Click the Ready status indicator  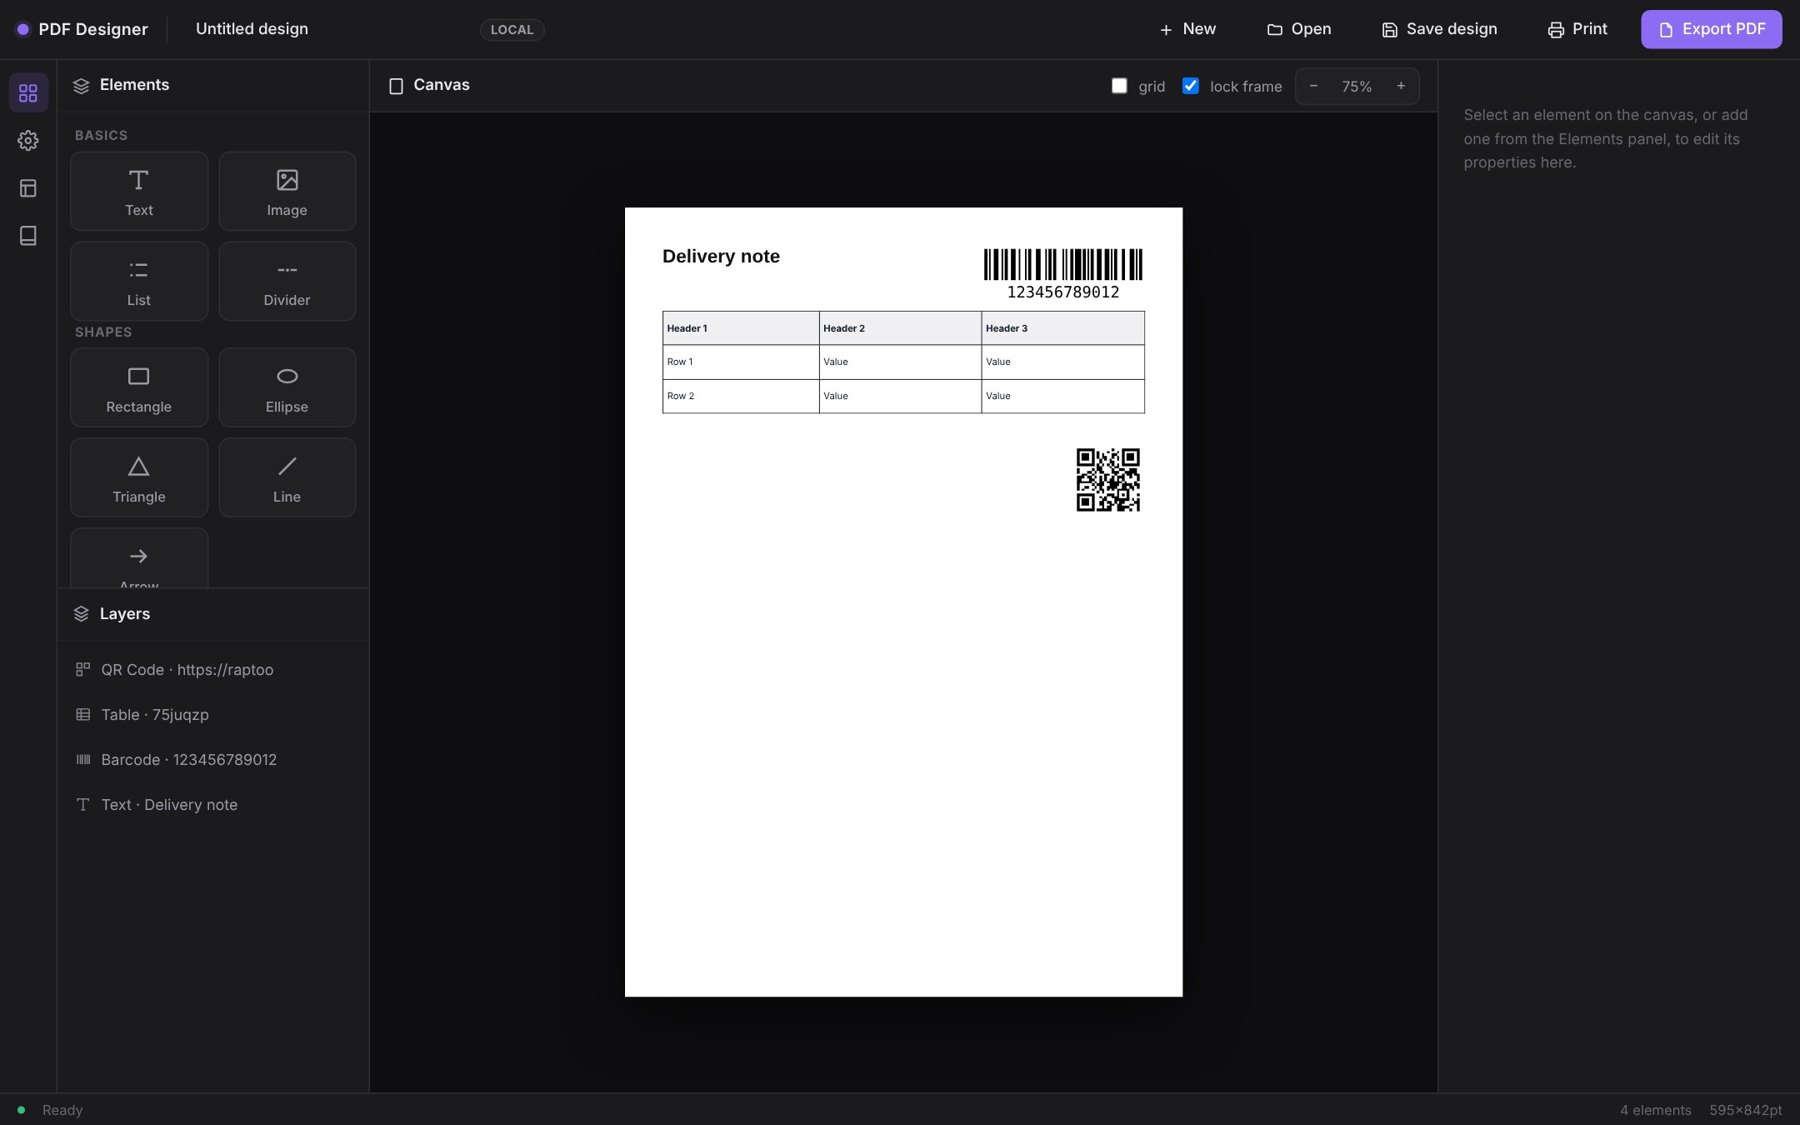tap(50, 1110)
